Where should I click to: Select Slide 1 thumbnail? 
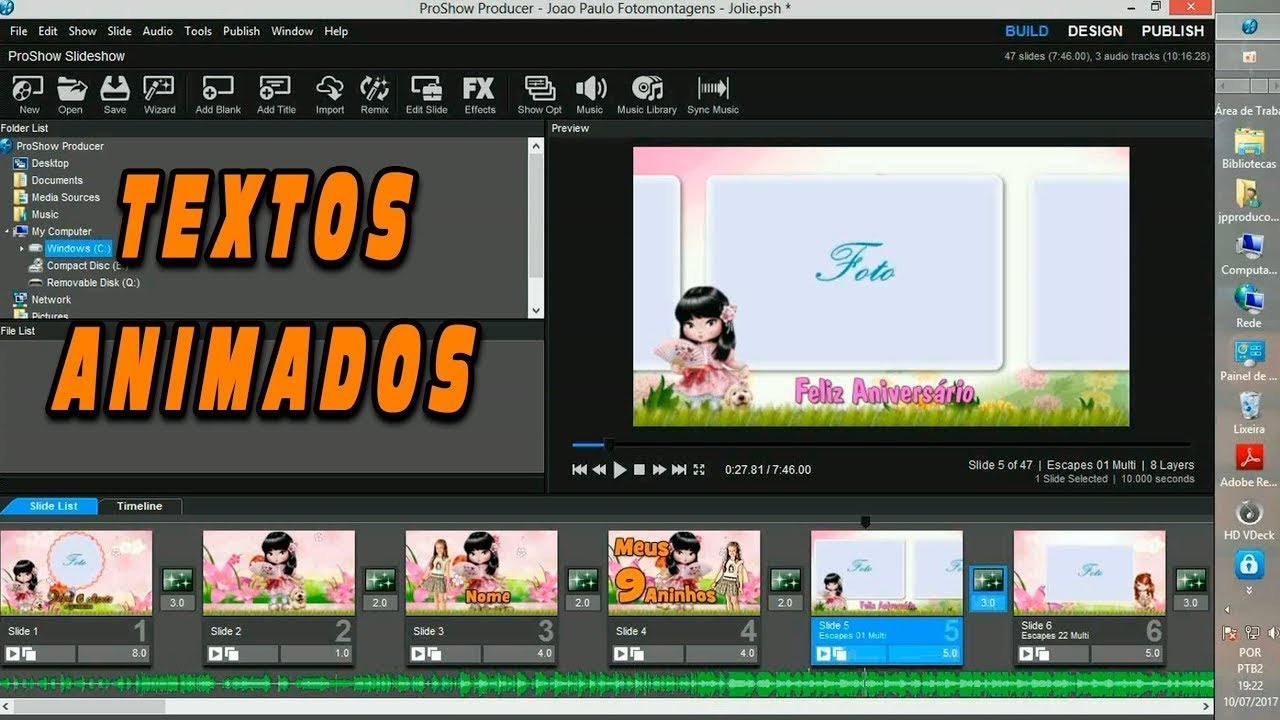tap(76, 572)
